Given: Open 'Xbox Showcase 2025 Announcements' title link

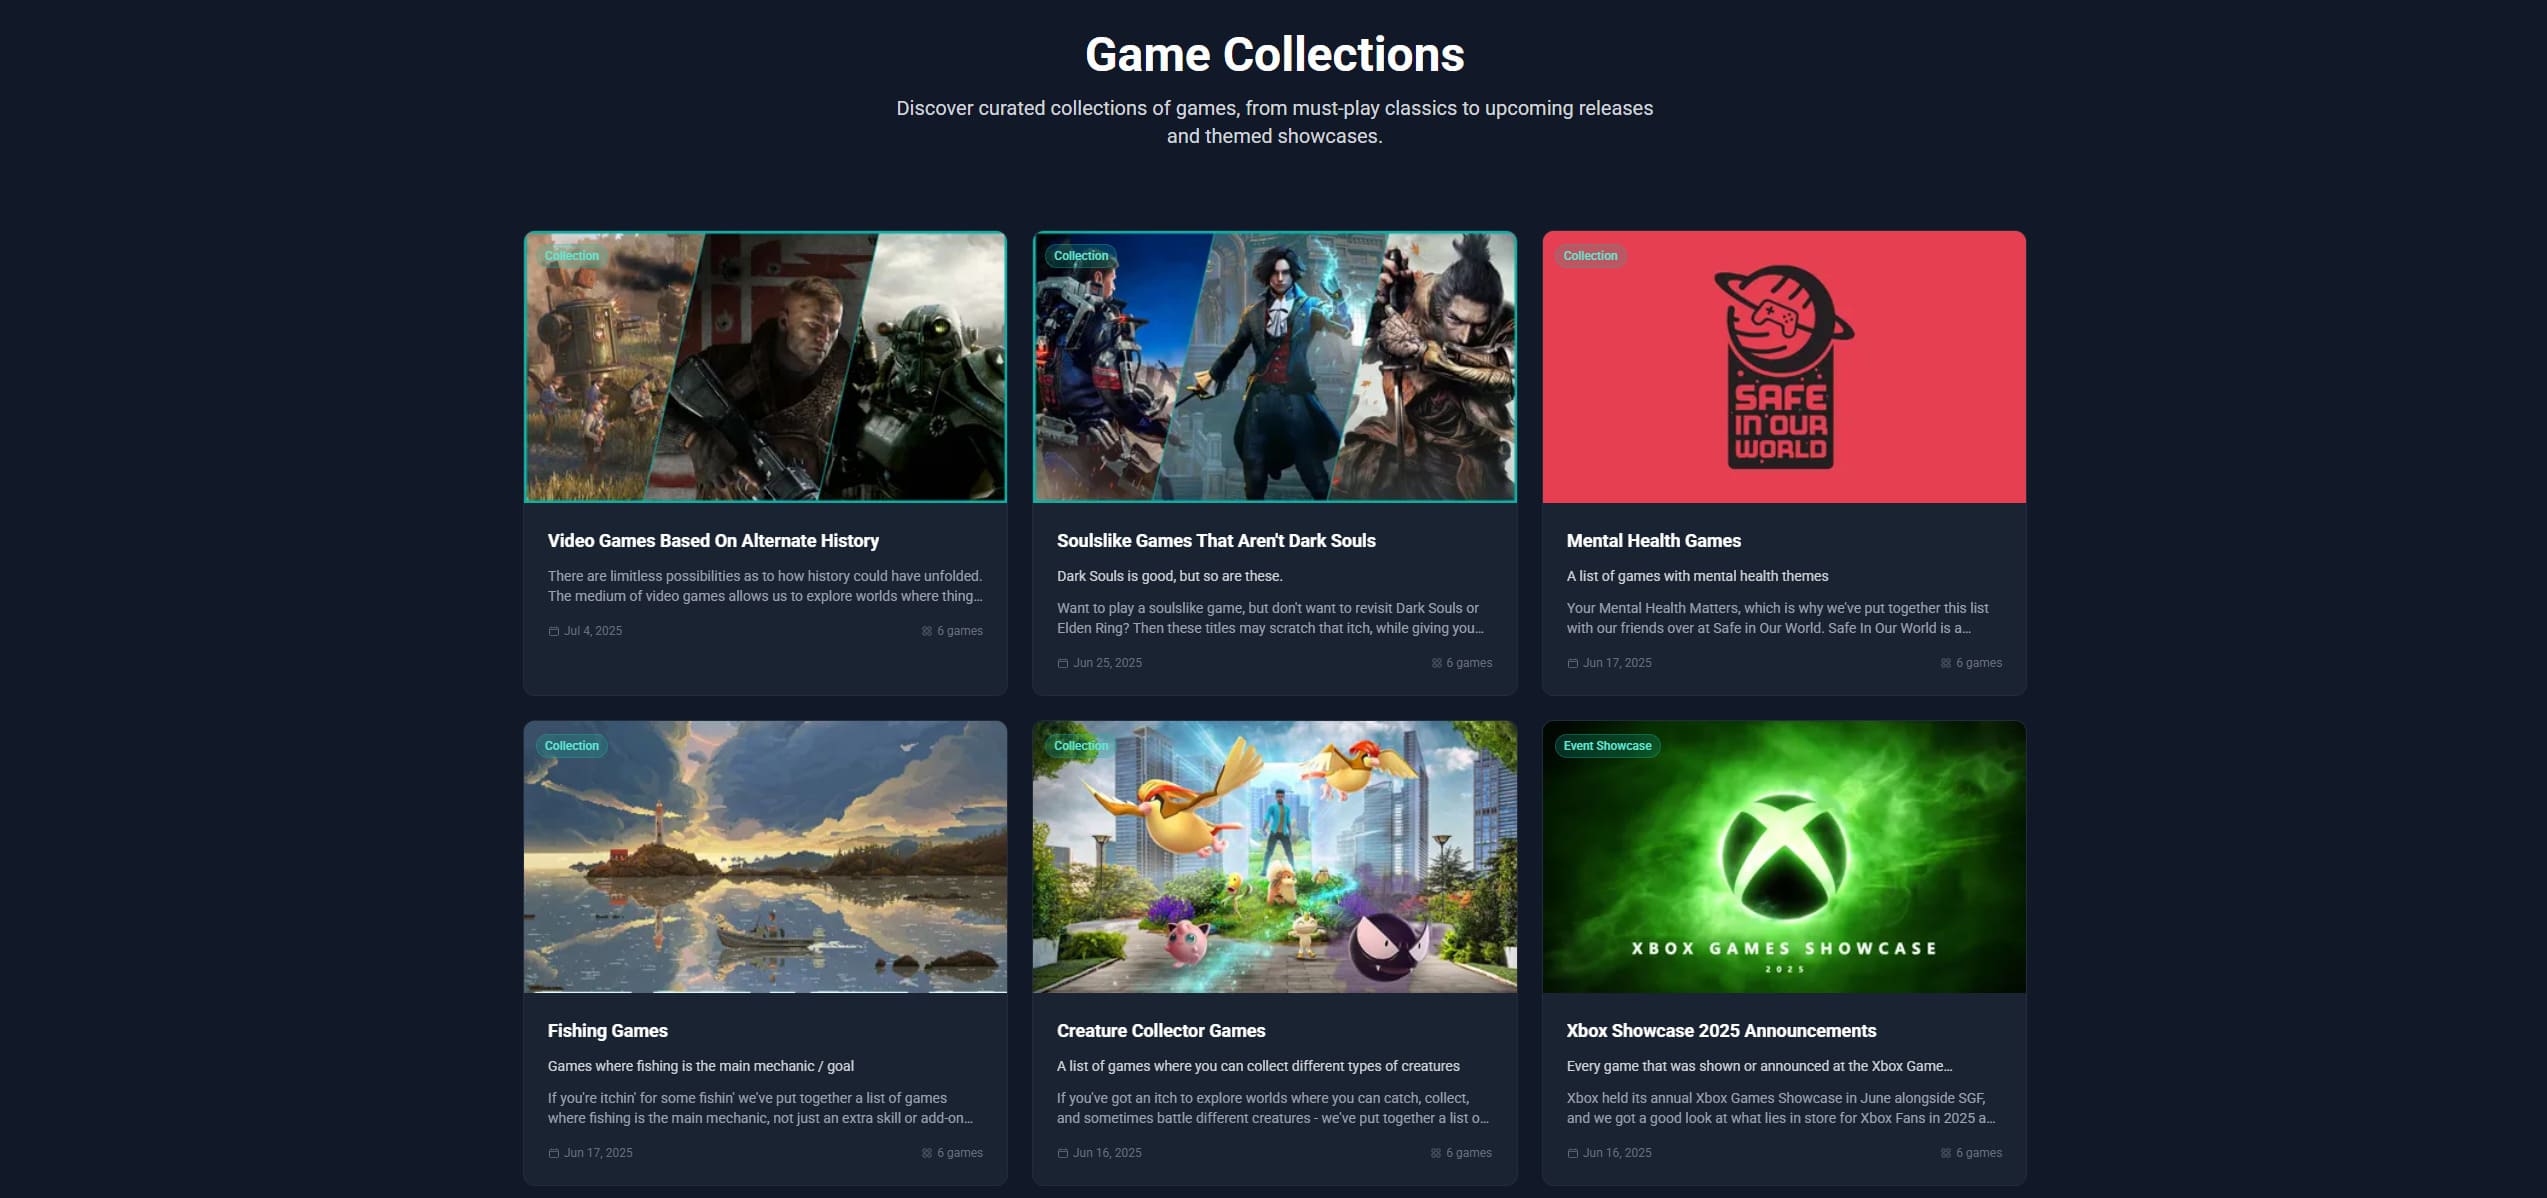Looking at the screenshot, I should pos(1721,1031).
